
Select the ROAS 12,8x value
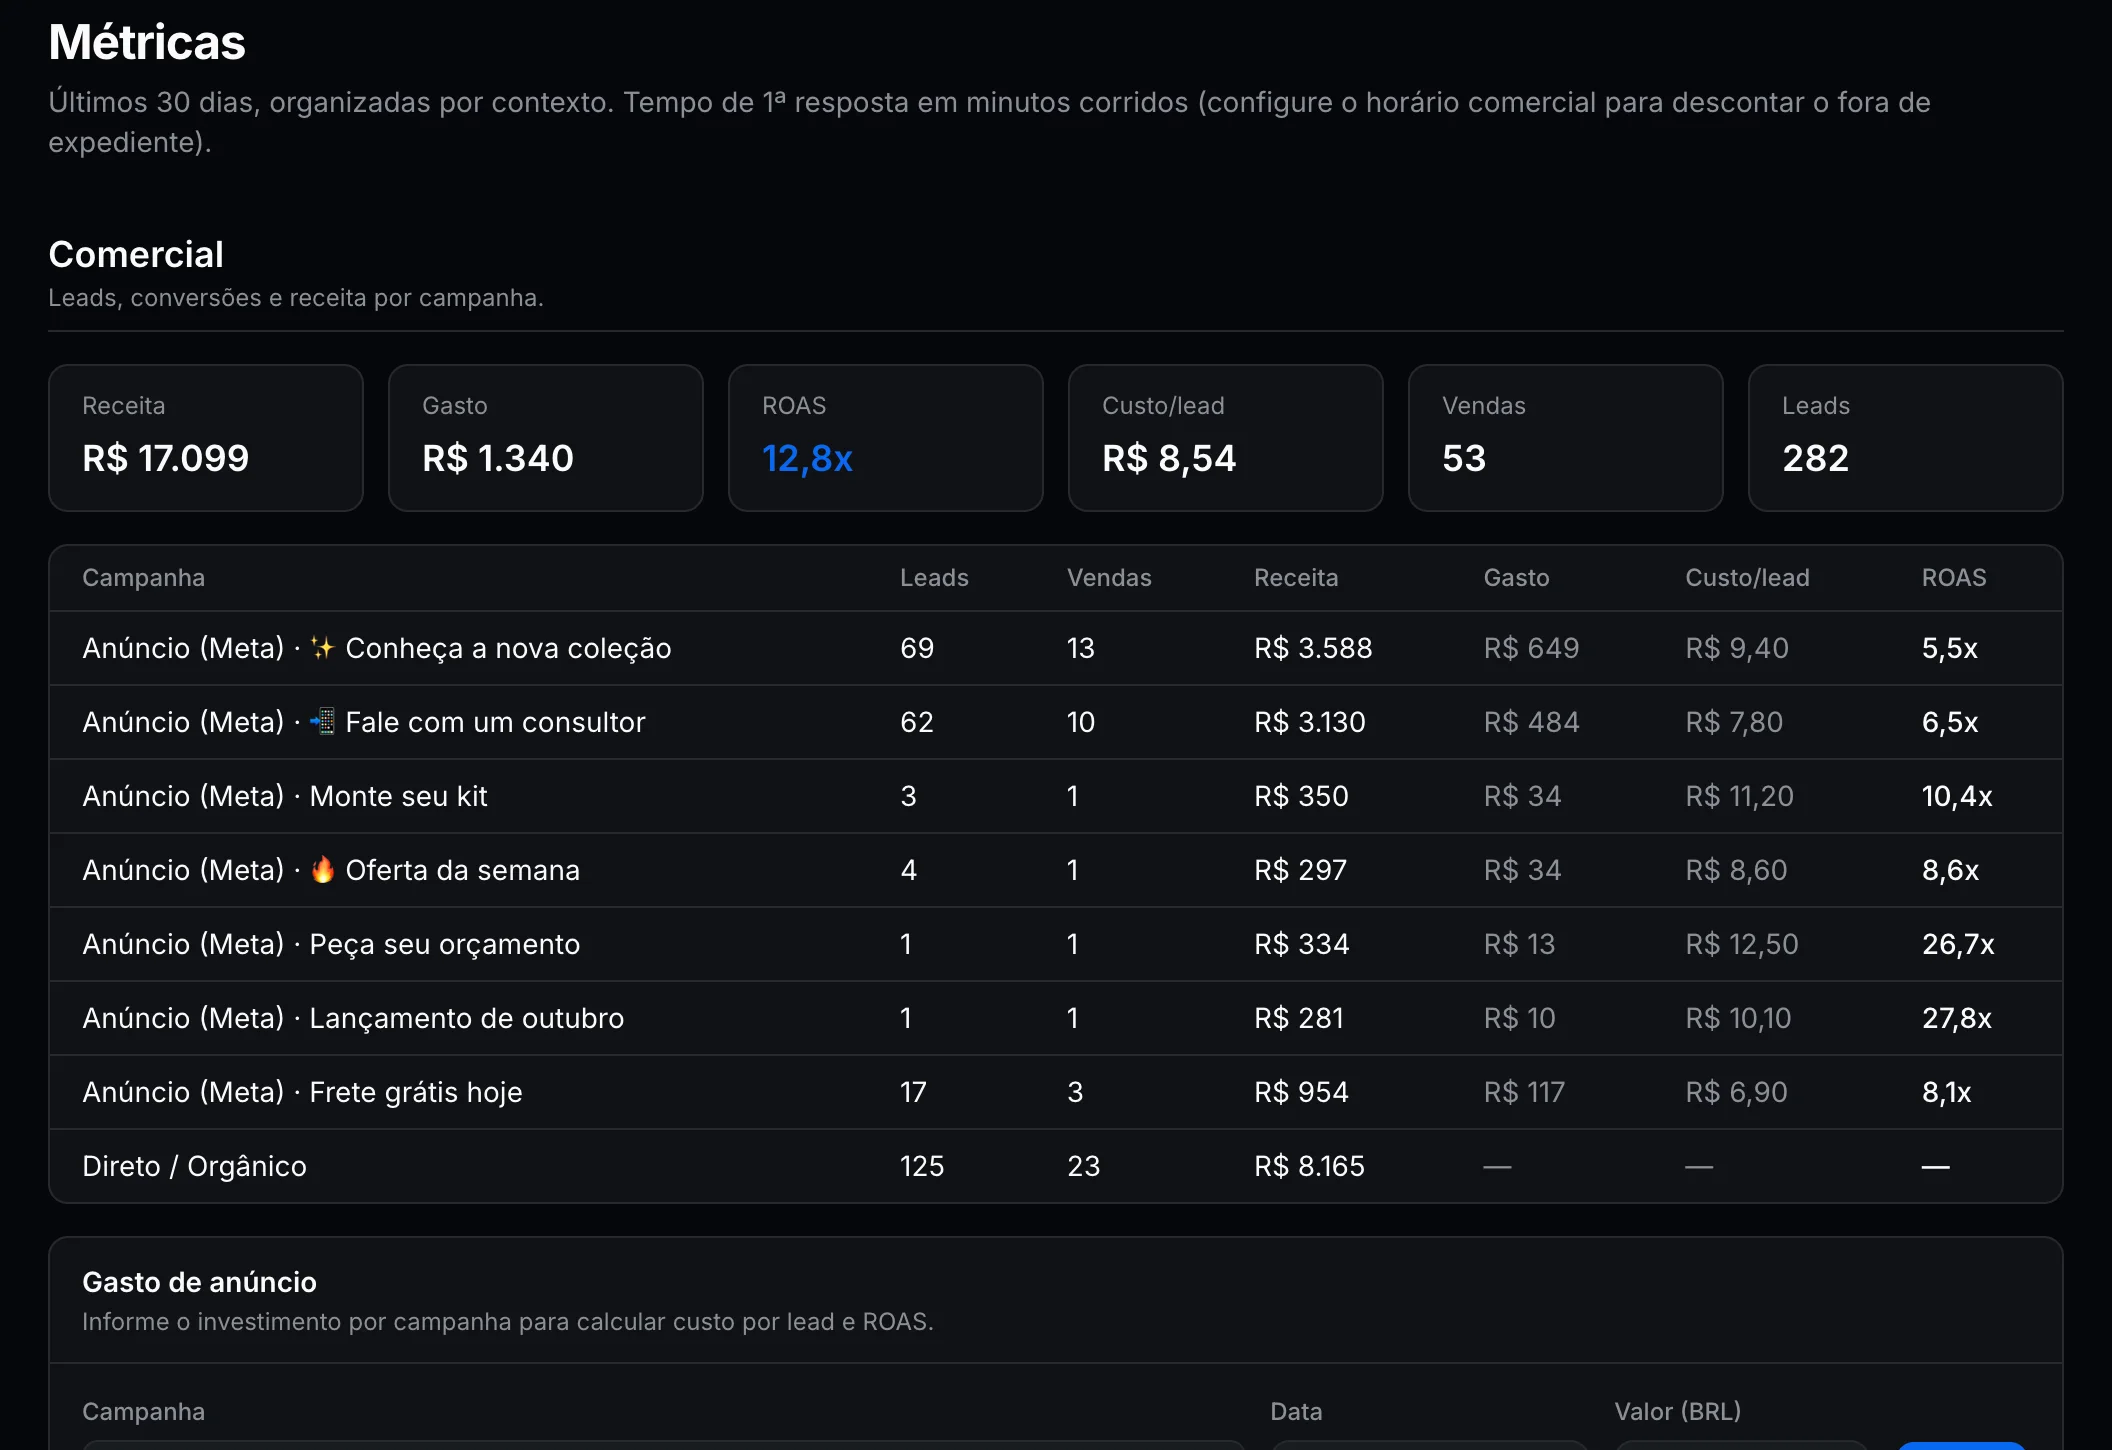(x=807, y=458)
